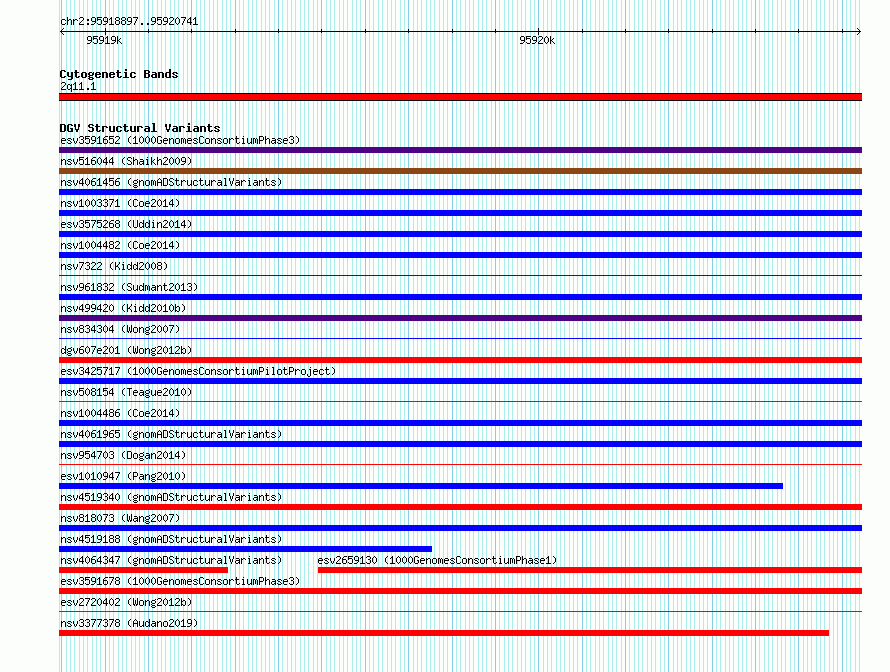Screen dimensions: 890x672
Task: Select esv3591678 Phase3 variant label
Action: 180,581
